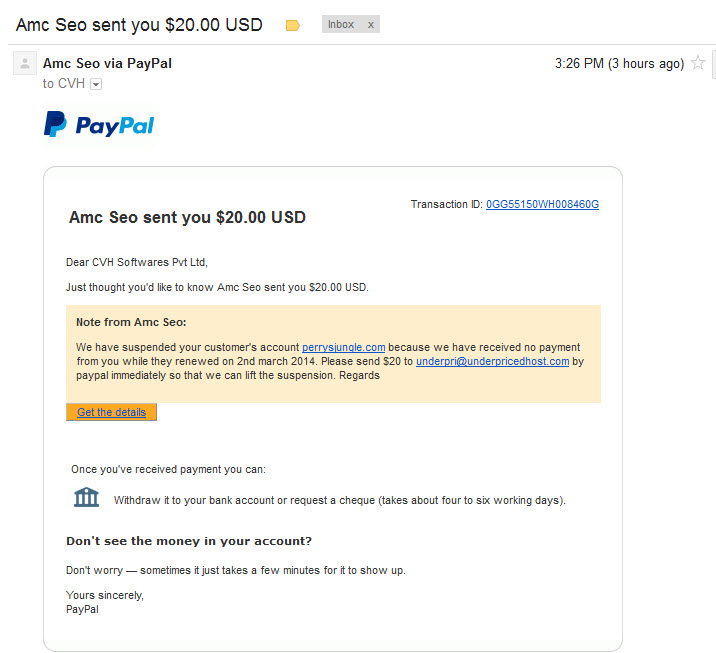Click the Withdraw to bank account text

[x=339, y=500]
